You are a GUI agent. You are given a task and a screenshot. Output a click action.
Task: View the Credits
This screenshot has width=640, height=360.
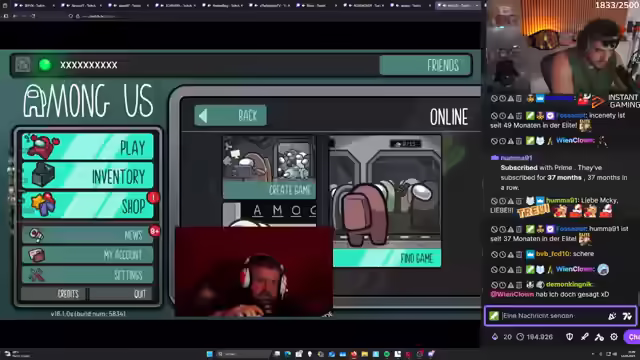coord(53,294)
